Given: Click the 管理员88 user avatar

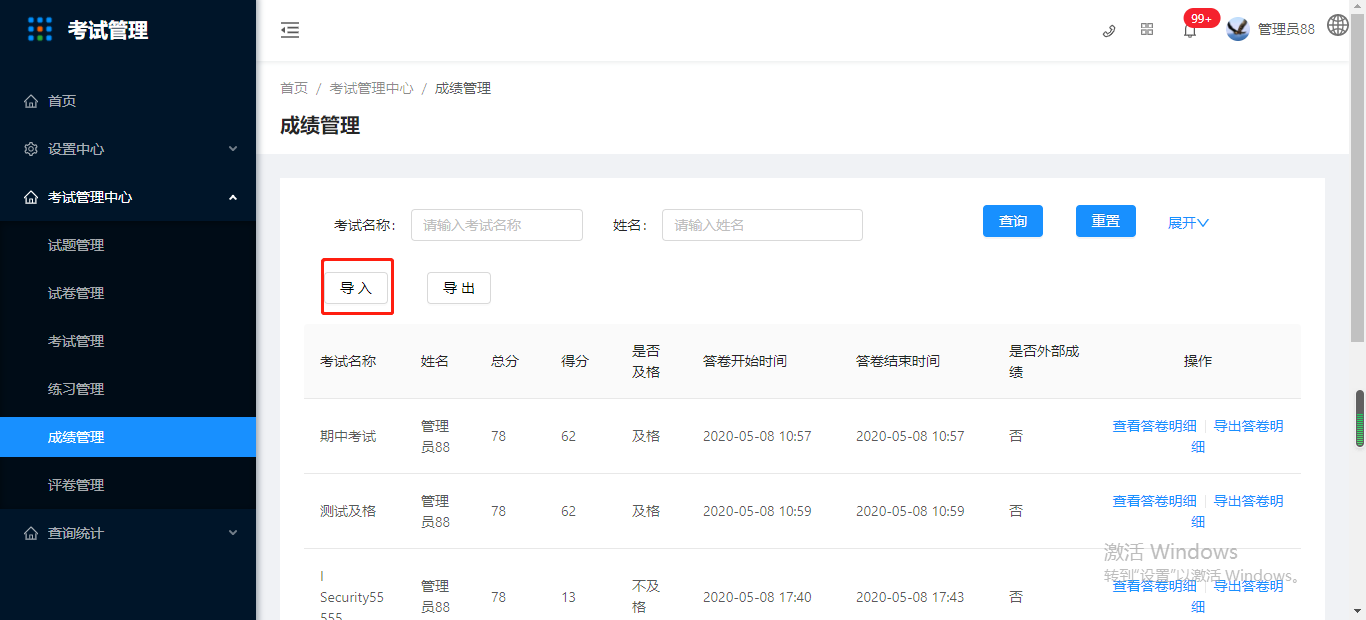Looking at the screenshot, I should click(1238, 29).
